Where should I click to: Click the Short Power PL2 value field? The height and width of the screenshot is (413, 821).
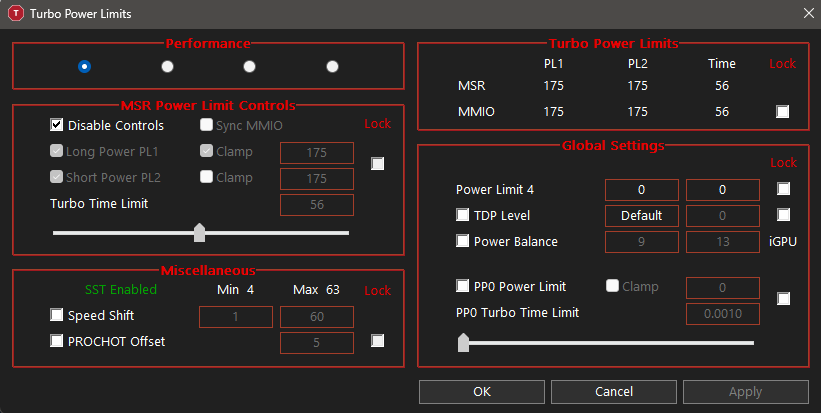click(x=317, y=179)
